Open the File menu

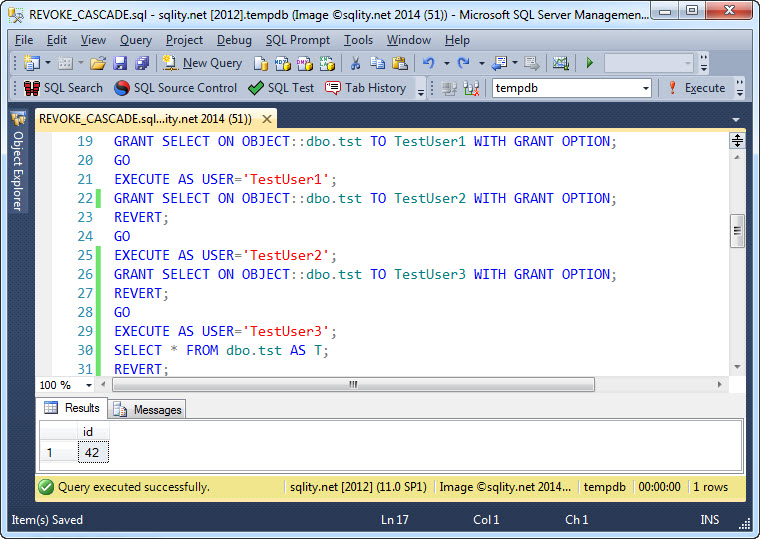[24, 40]
